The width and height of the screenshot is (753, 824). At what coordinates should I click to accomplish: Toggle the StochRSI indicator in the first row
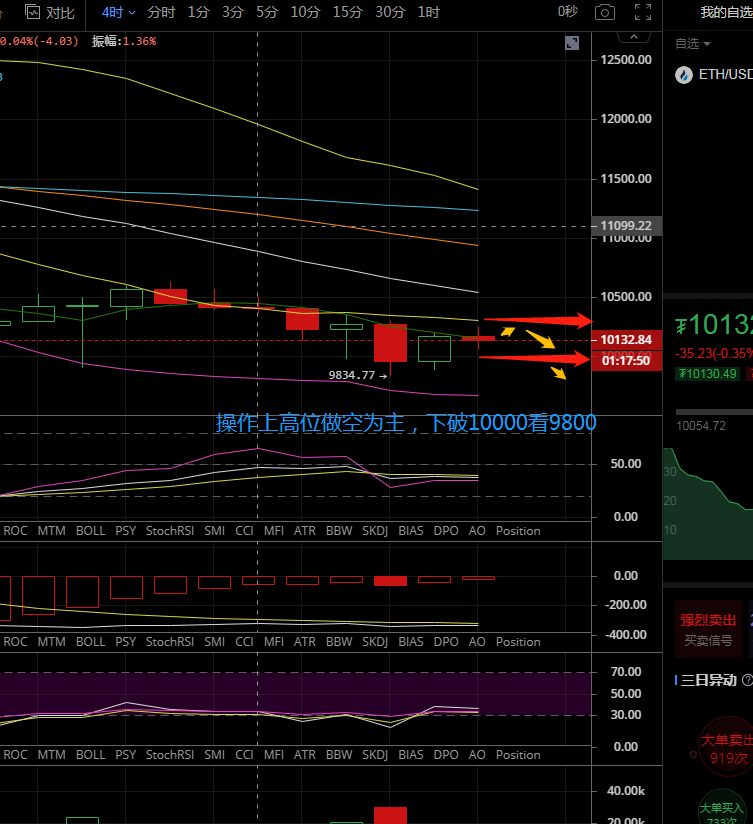point(169,531)
